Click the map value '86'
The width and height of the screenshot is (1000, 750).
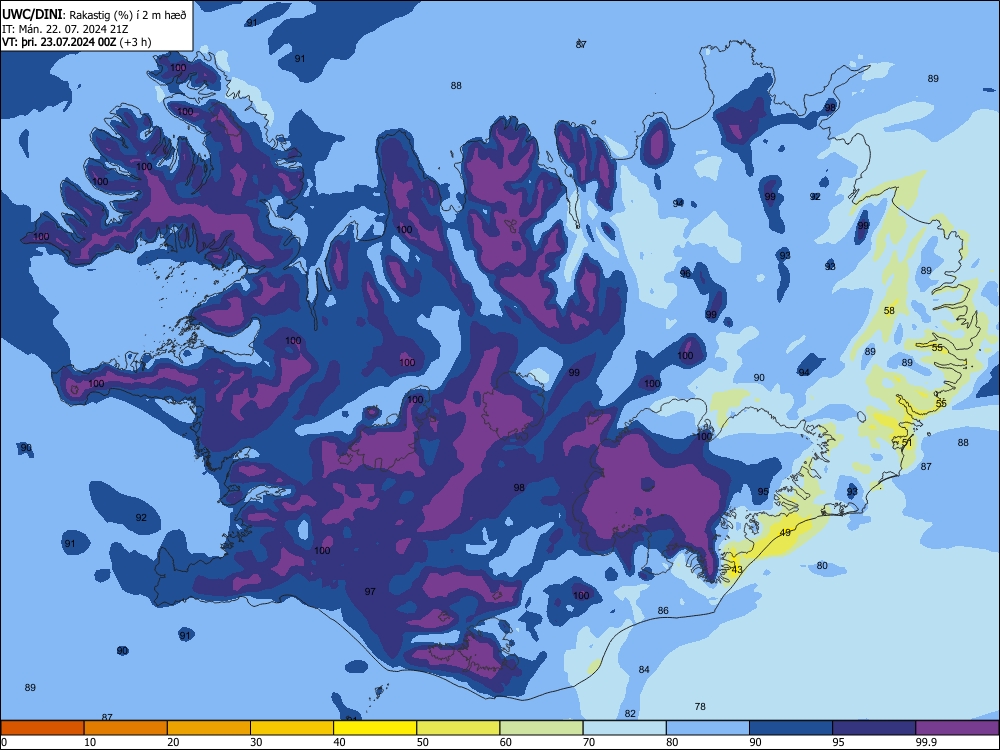pos(663,611)
